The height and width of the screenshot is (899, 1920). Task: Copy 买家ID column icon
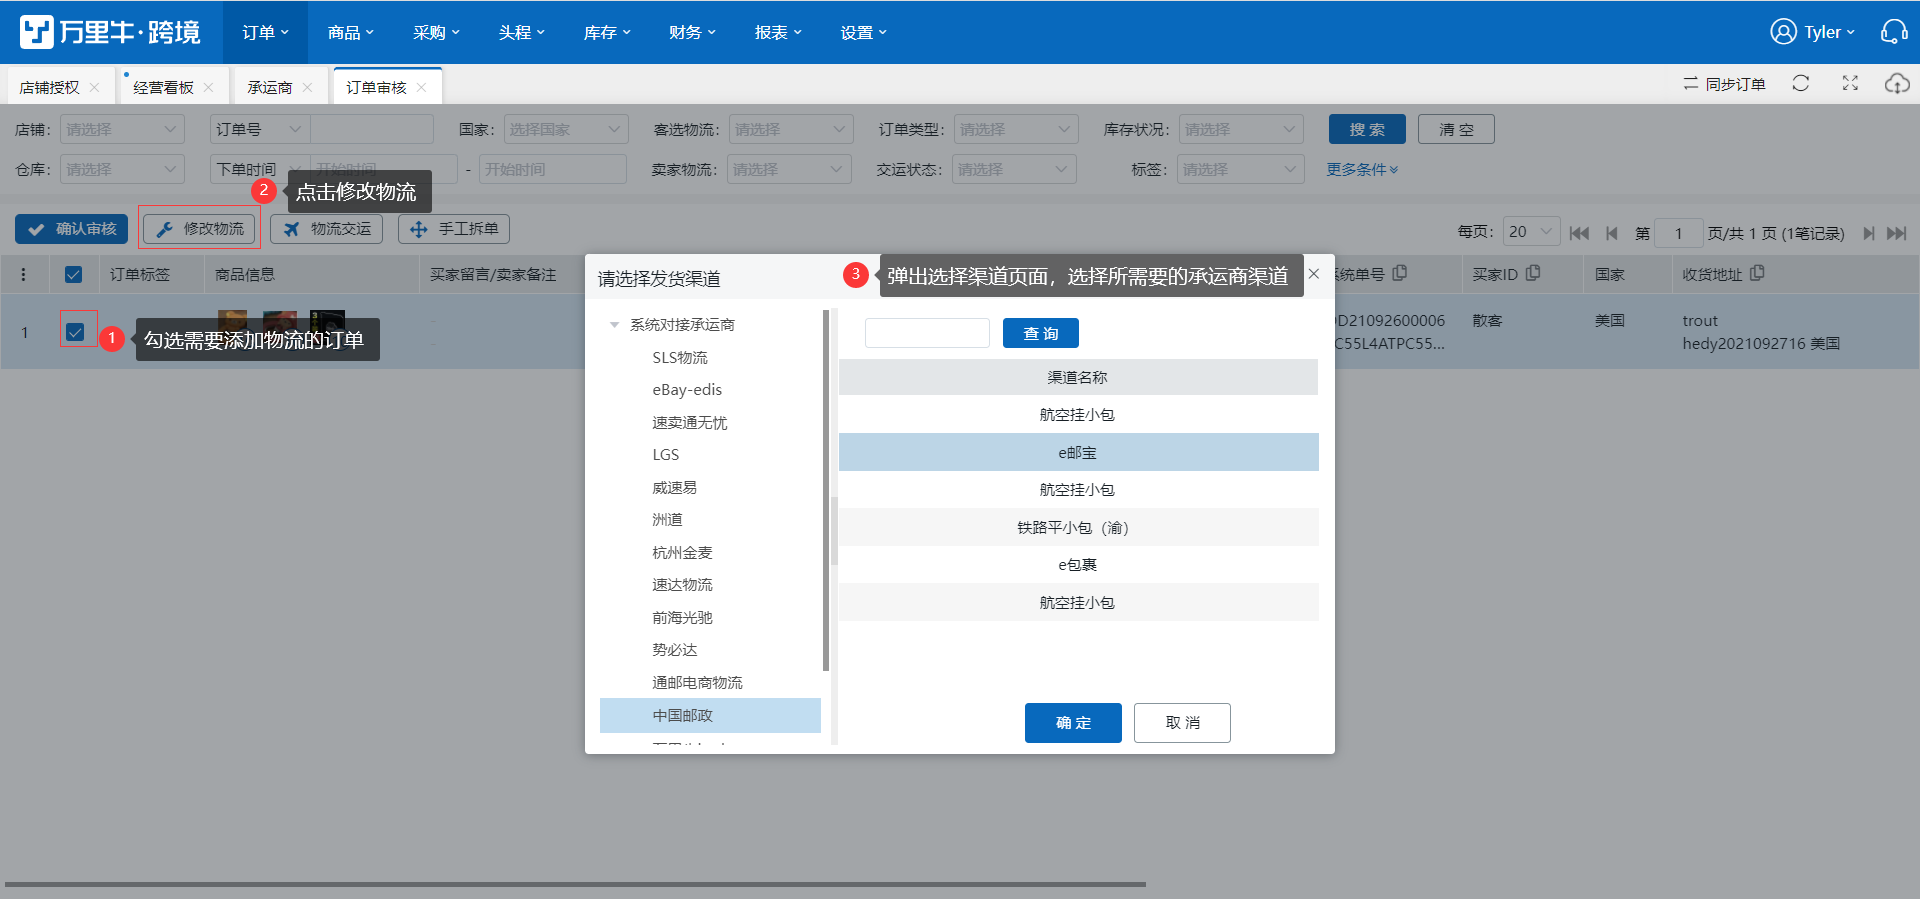pos(1533,273)
